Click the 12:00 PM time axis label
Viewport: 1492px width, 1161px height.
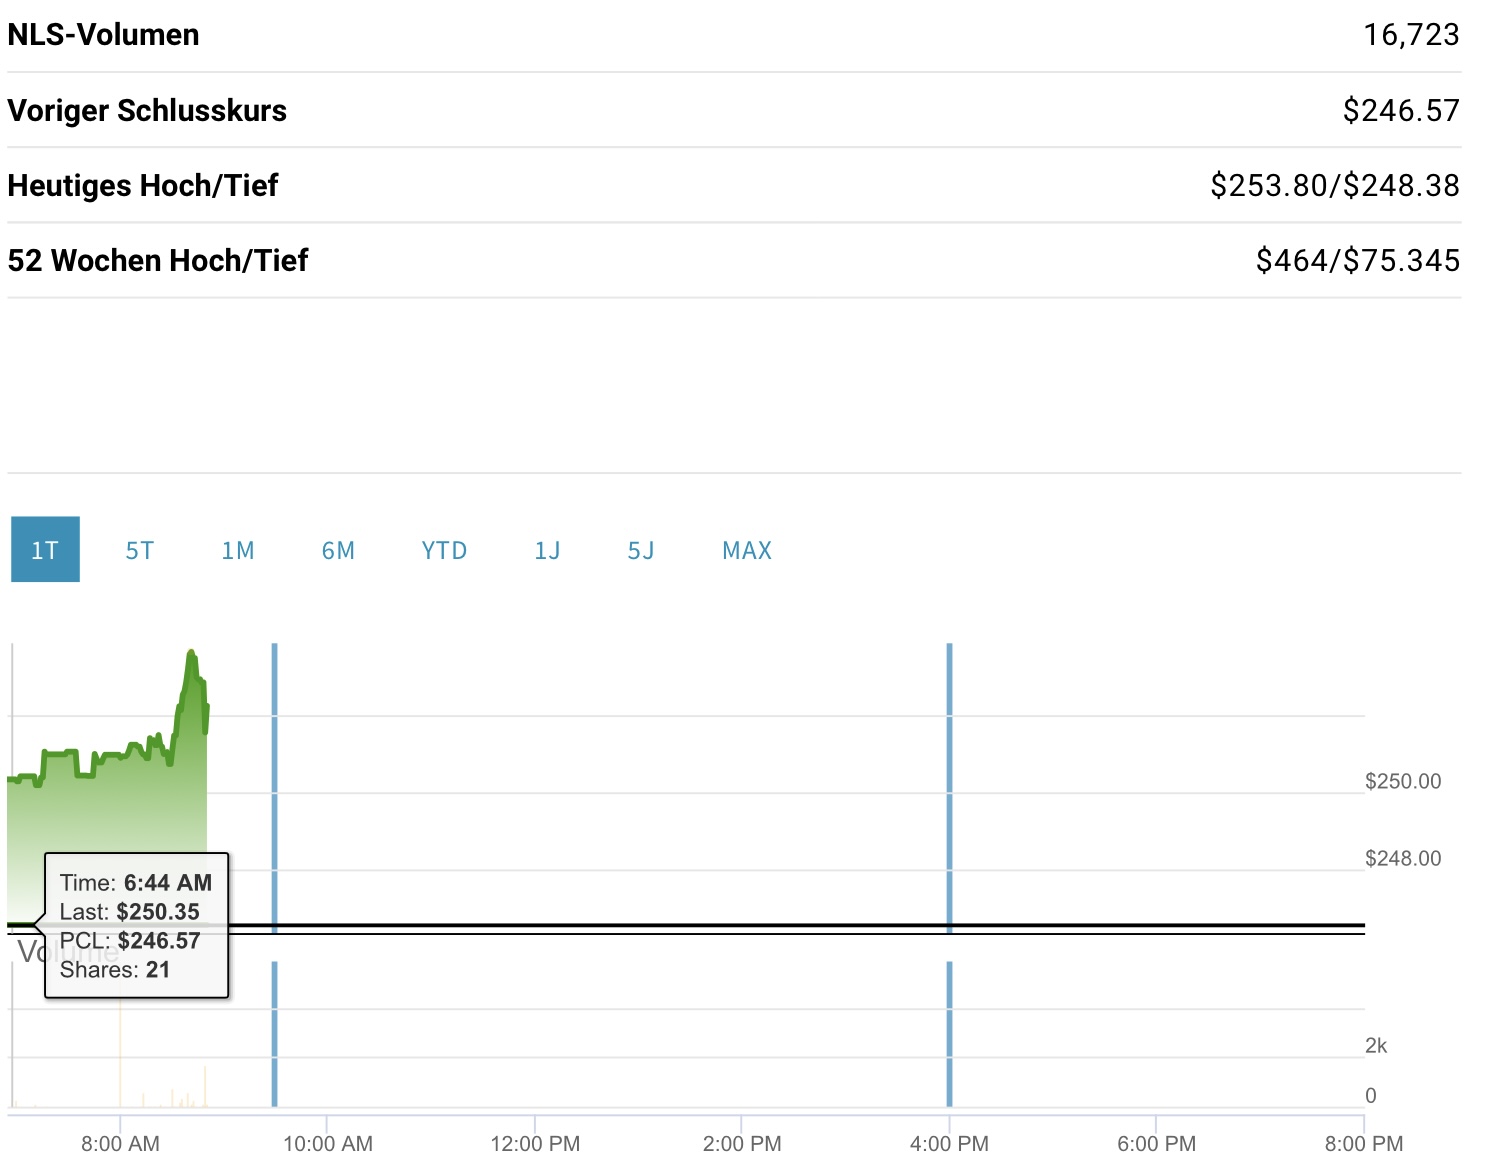click(535, 1143)
